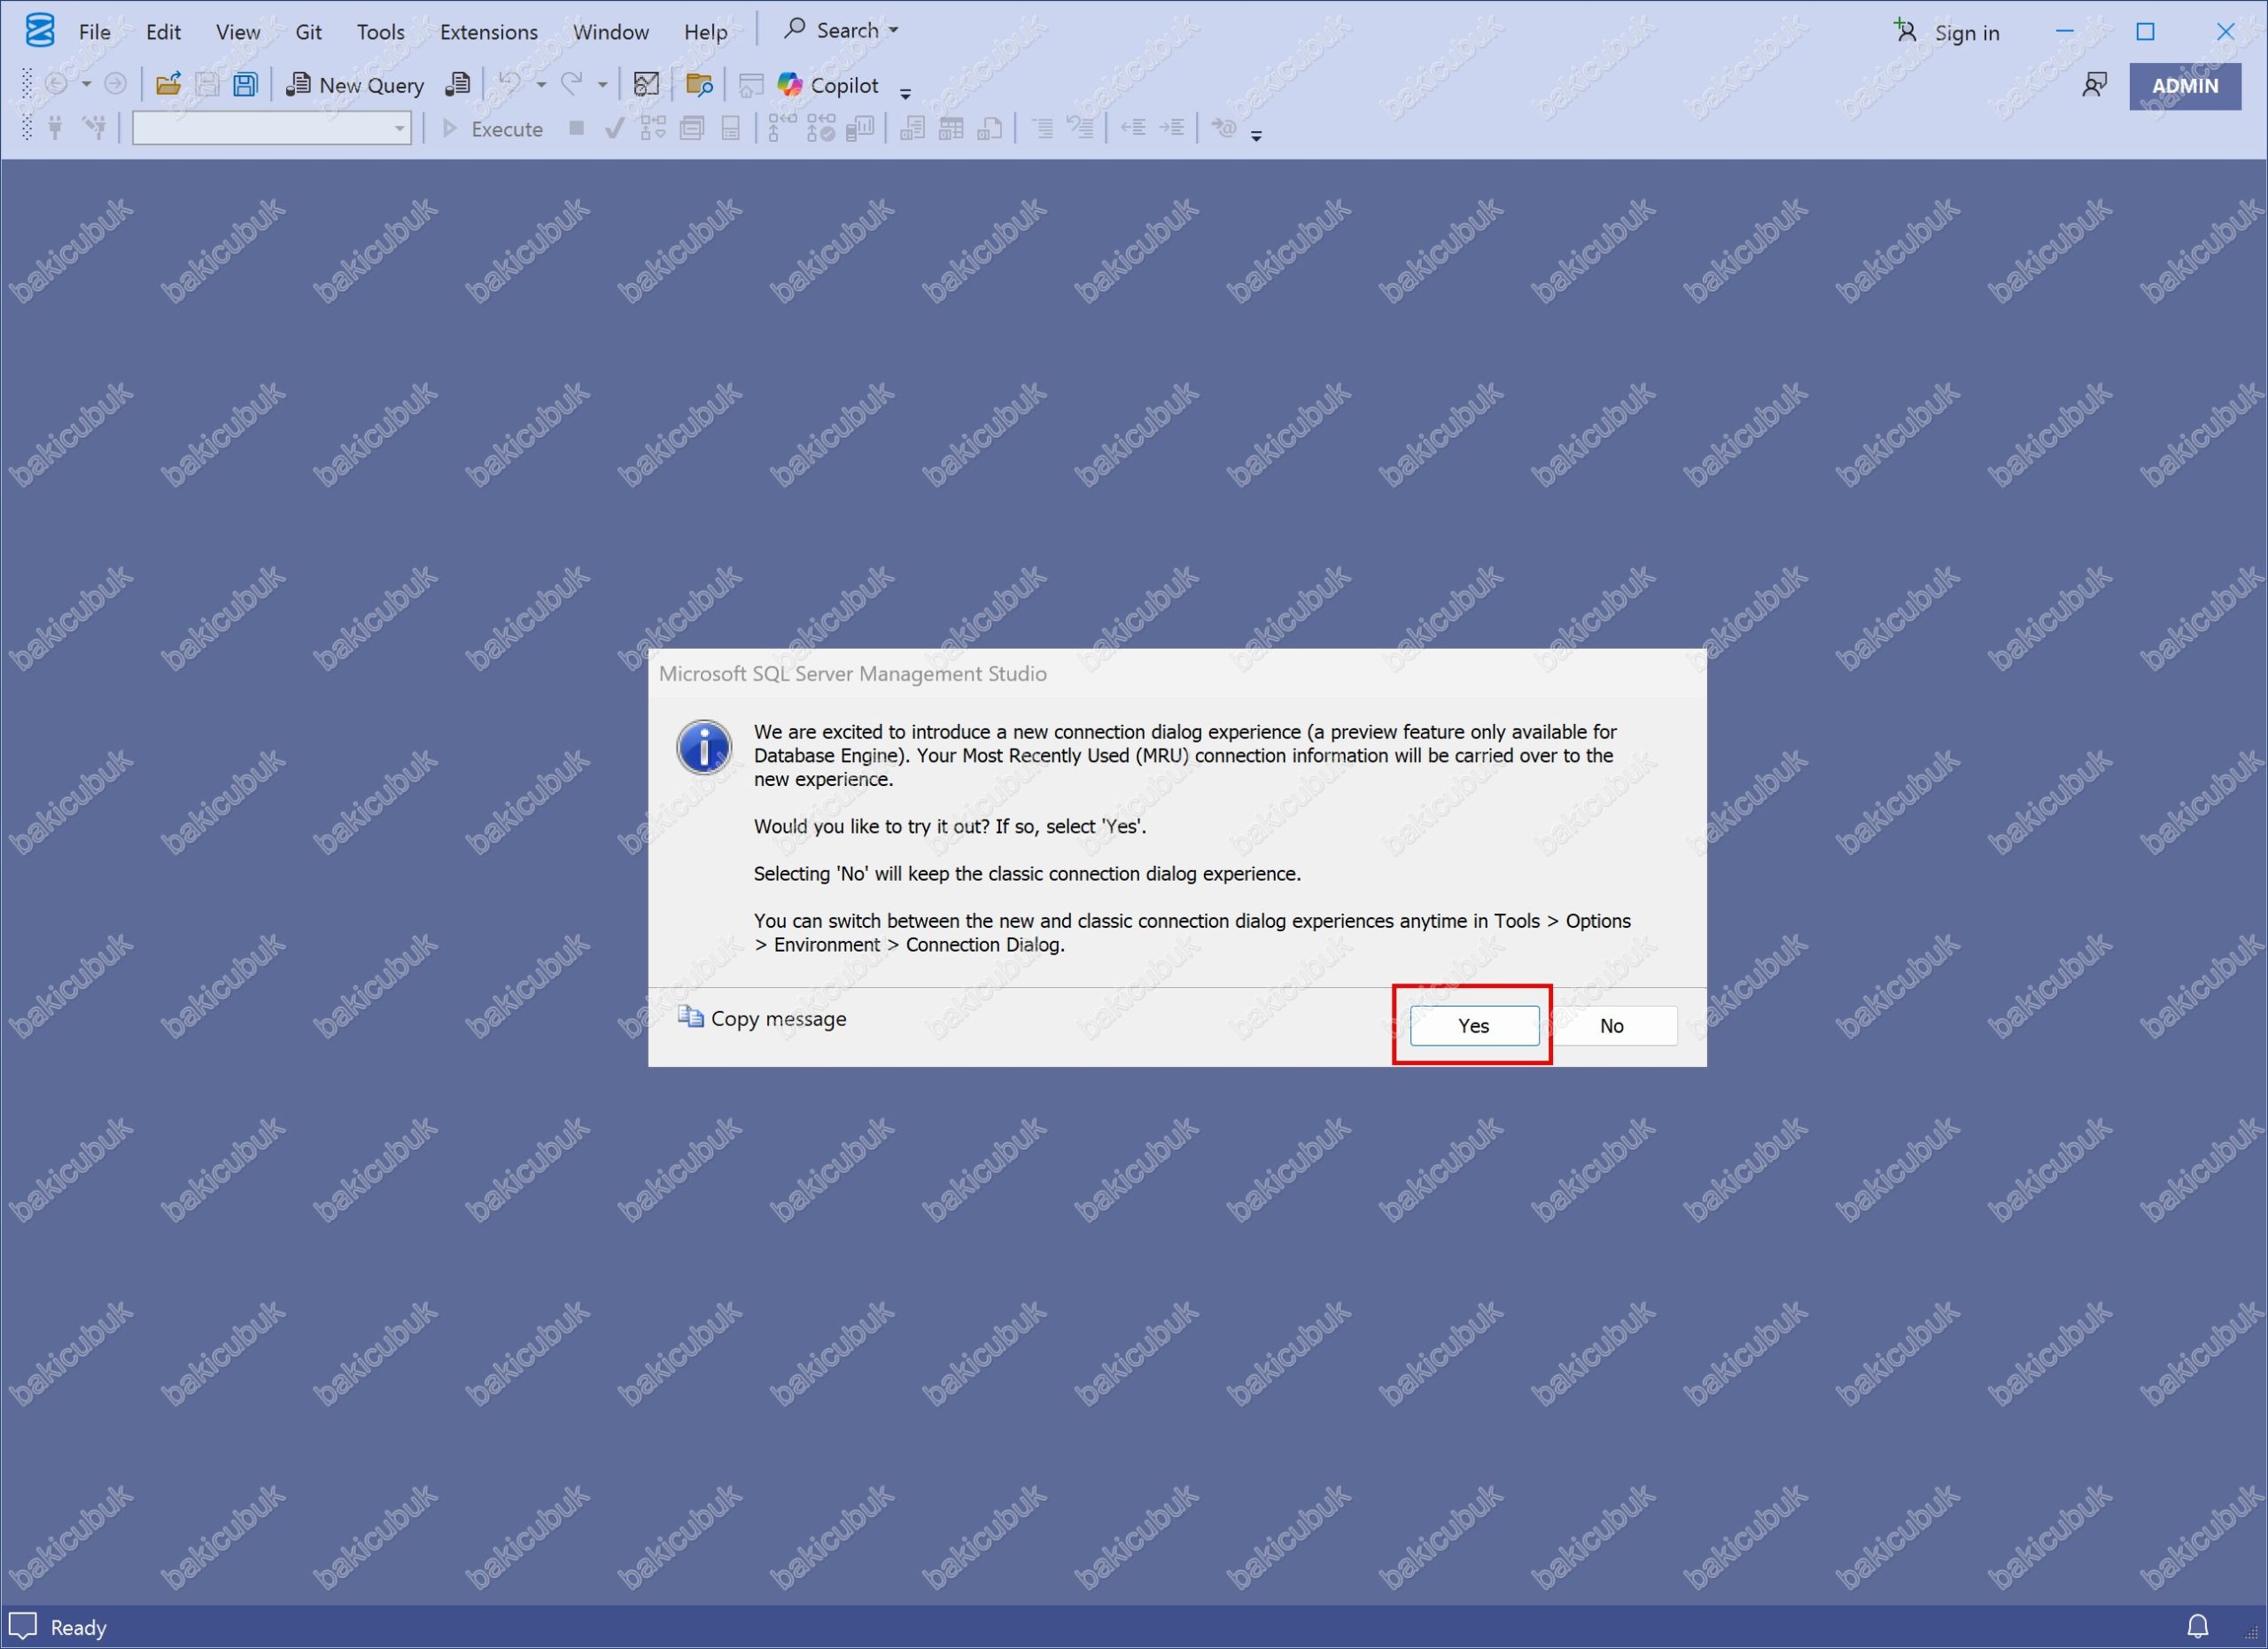2268x1649 pixels.
Task: Open the Window menu
Action: pos(611,32)
